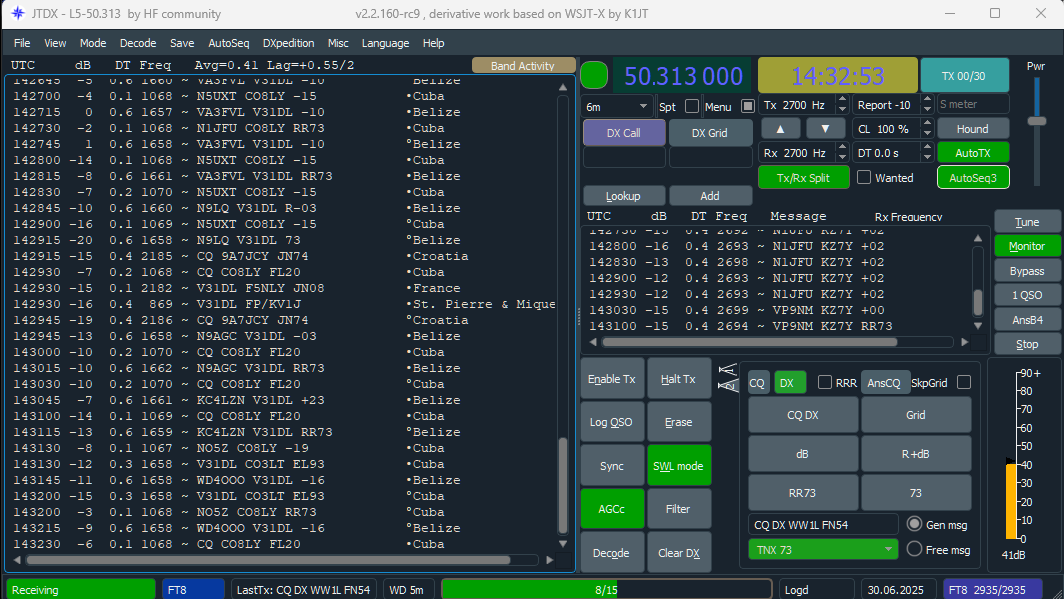Click the upper Tx/Rx frequency swap arrows
The image size is (1064, 599).
(728, 370)
